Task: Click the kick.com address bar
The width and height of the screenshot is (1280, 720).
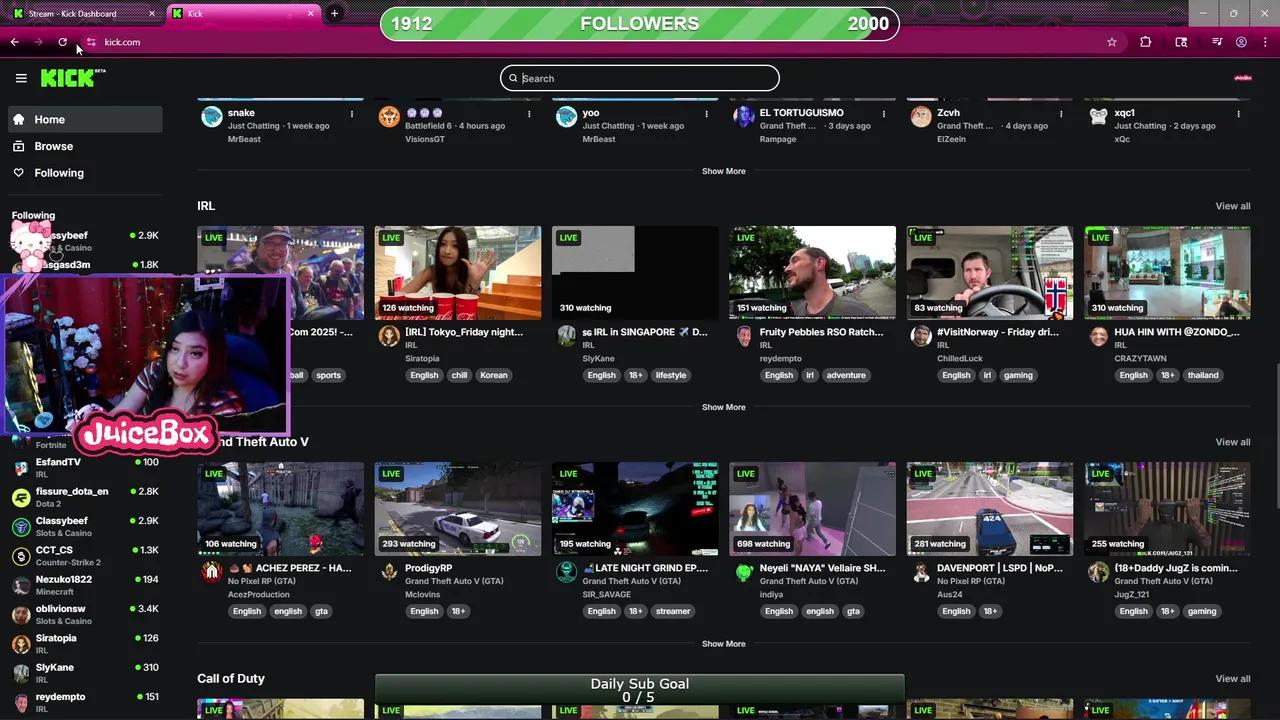Action: click(590, 42)
